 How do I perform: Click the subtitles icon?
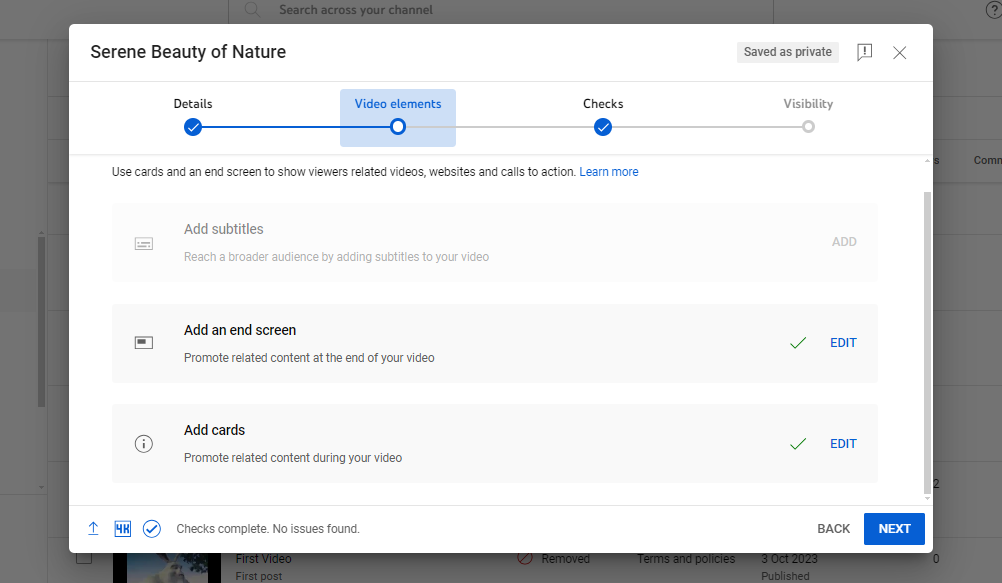pyautogui.click(x=144, y=244)
